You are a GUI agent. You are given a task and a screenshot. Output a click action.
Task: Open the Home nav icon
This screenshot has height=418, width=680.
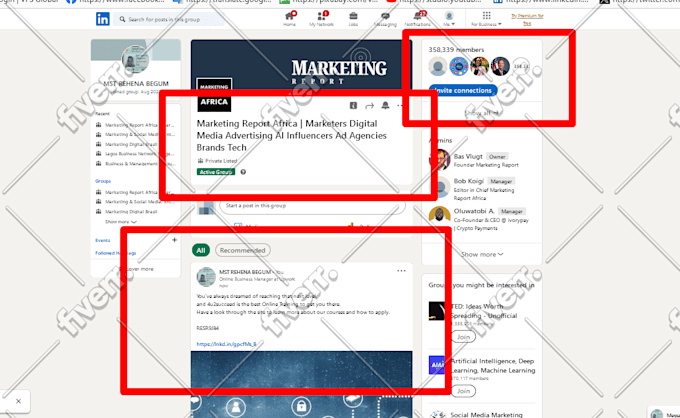coord(289,18)
